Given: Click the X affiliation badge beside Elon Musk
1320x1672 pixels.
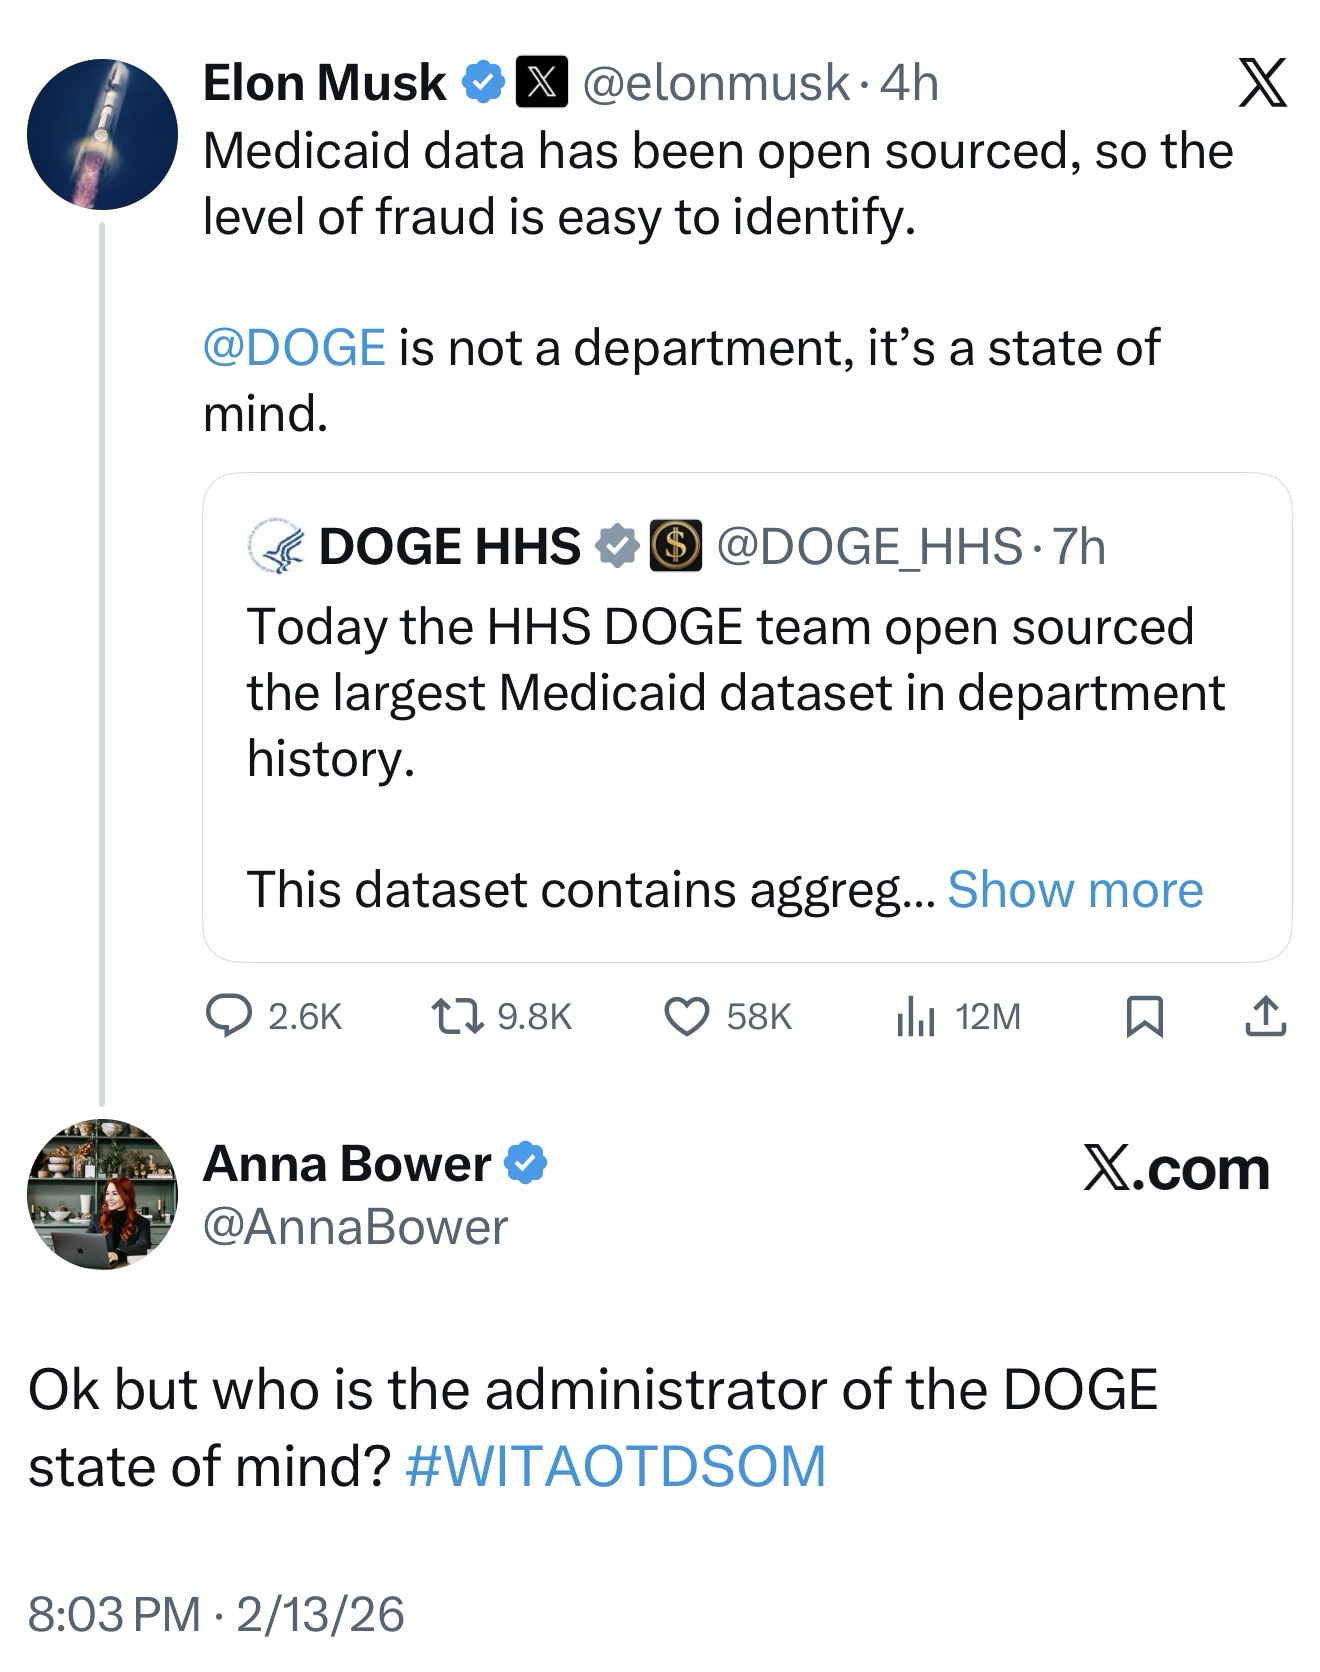Looking at the screenshot, I should (x=541, y=82).
